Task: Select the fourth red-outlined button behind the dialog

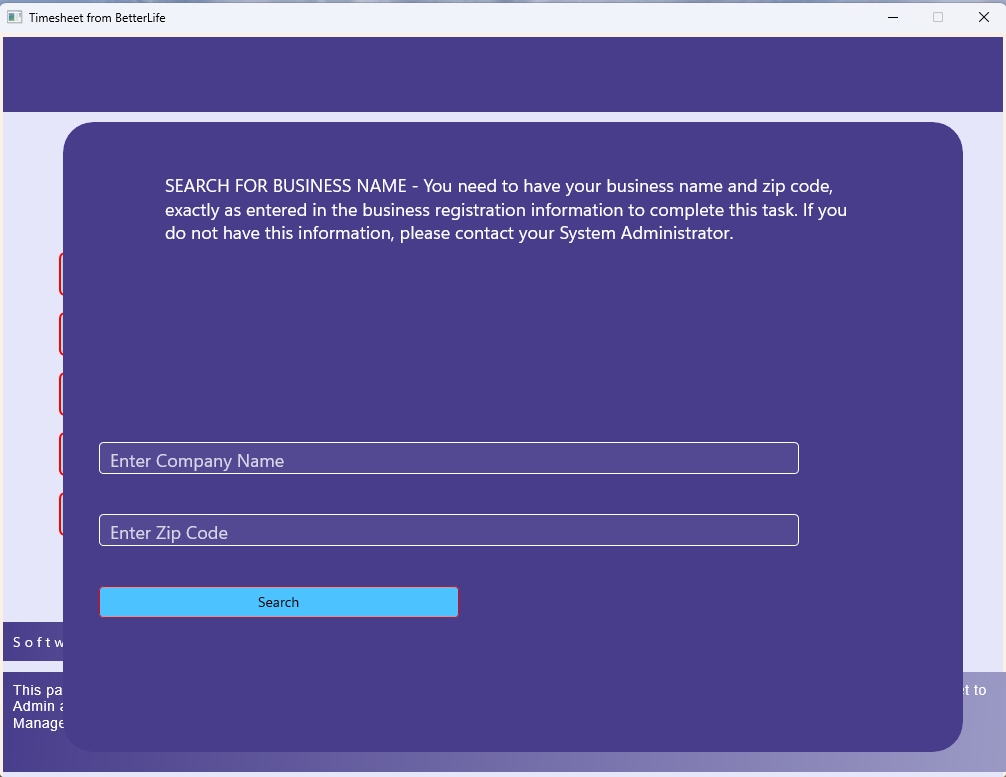Action: click(x=61, y=454)
